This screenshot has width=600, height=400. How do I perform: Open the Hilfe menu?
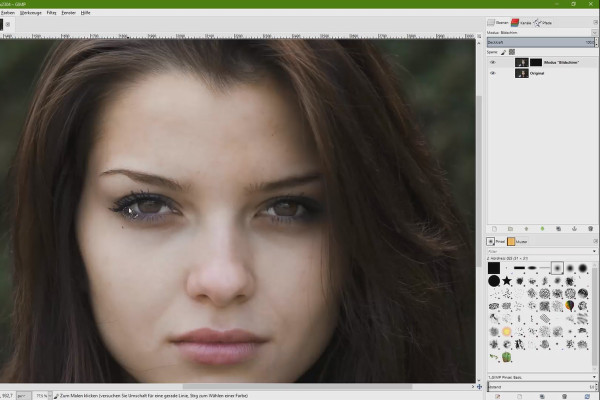[x=85, y=13]
